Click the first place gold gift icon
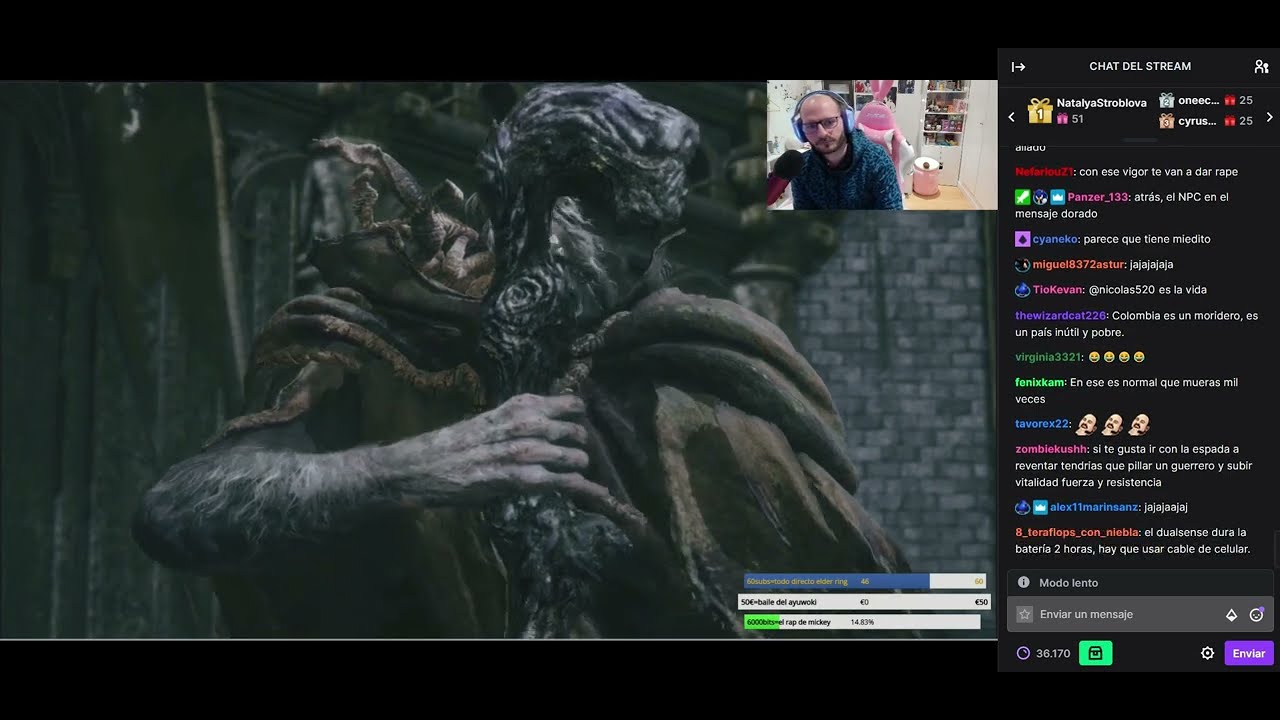The width and height of the screenshot is (1280, 720). pos(1040,111)
